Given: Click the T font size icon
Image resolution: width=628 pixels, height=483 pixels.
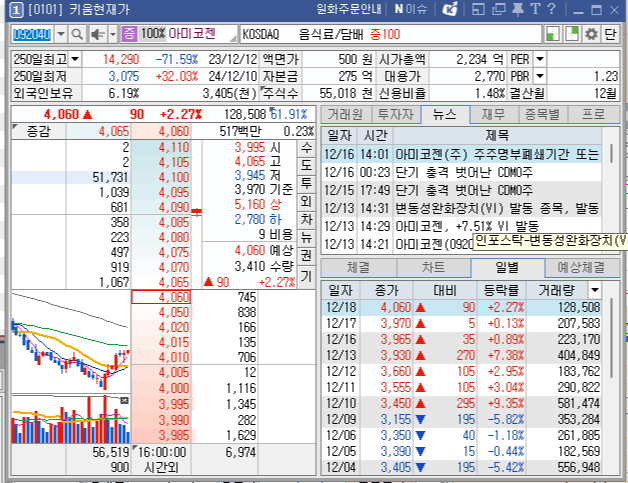Looking at the screenshot, I should tap(535, 9).
